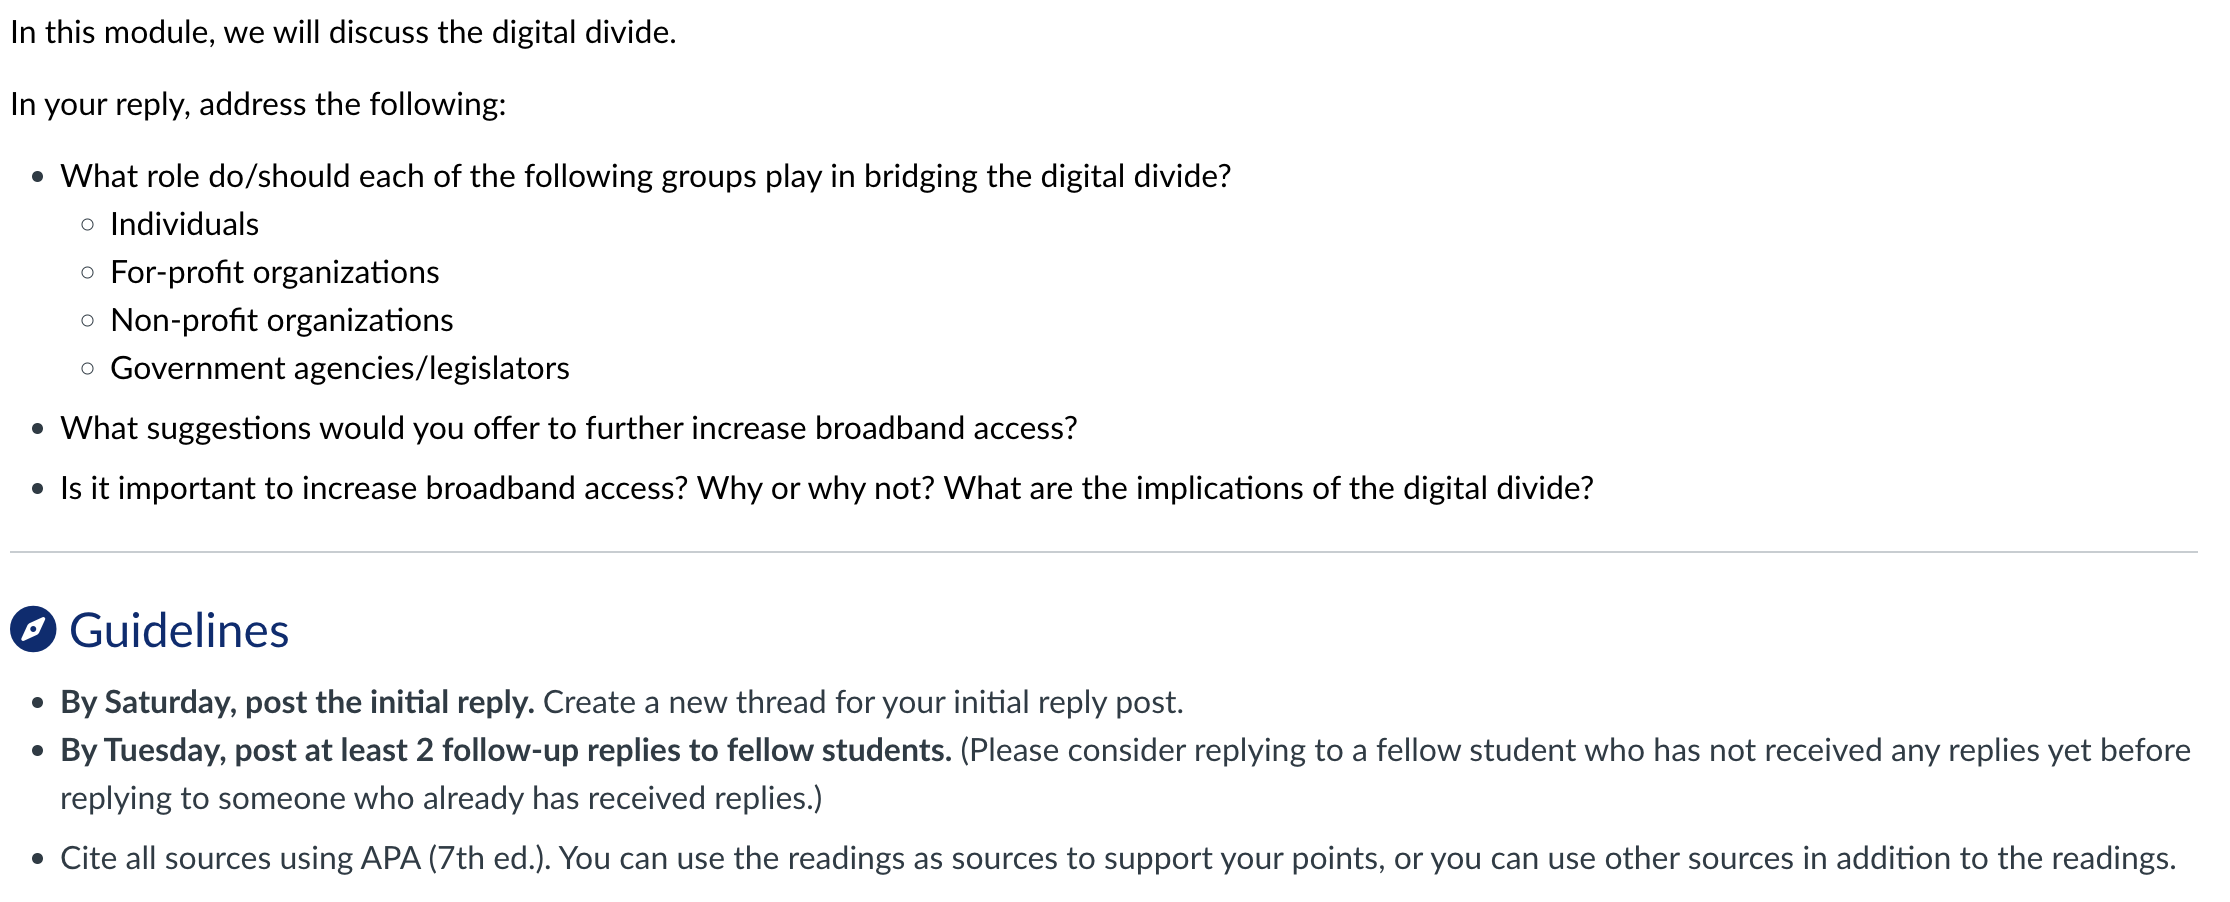Click the parenthetical line 'replying to someone who already has'

pyautogui.click(x=441, y=798)
